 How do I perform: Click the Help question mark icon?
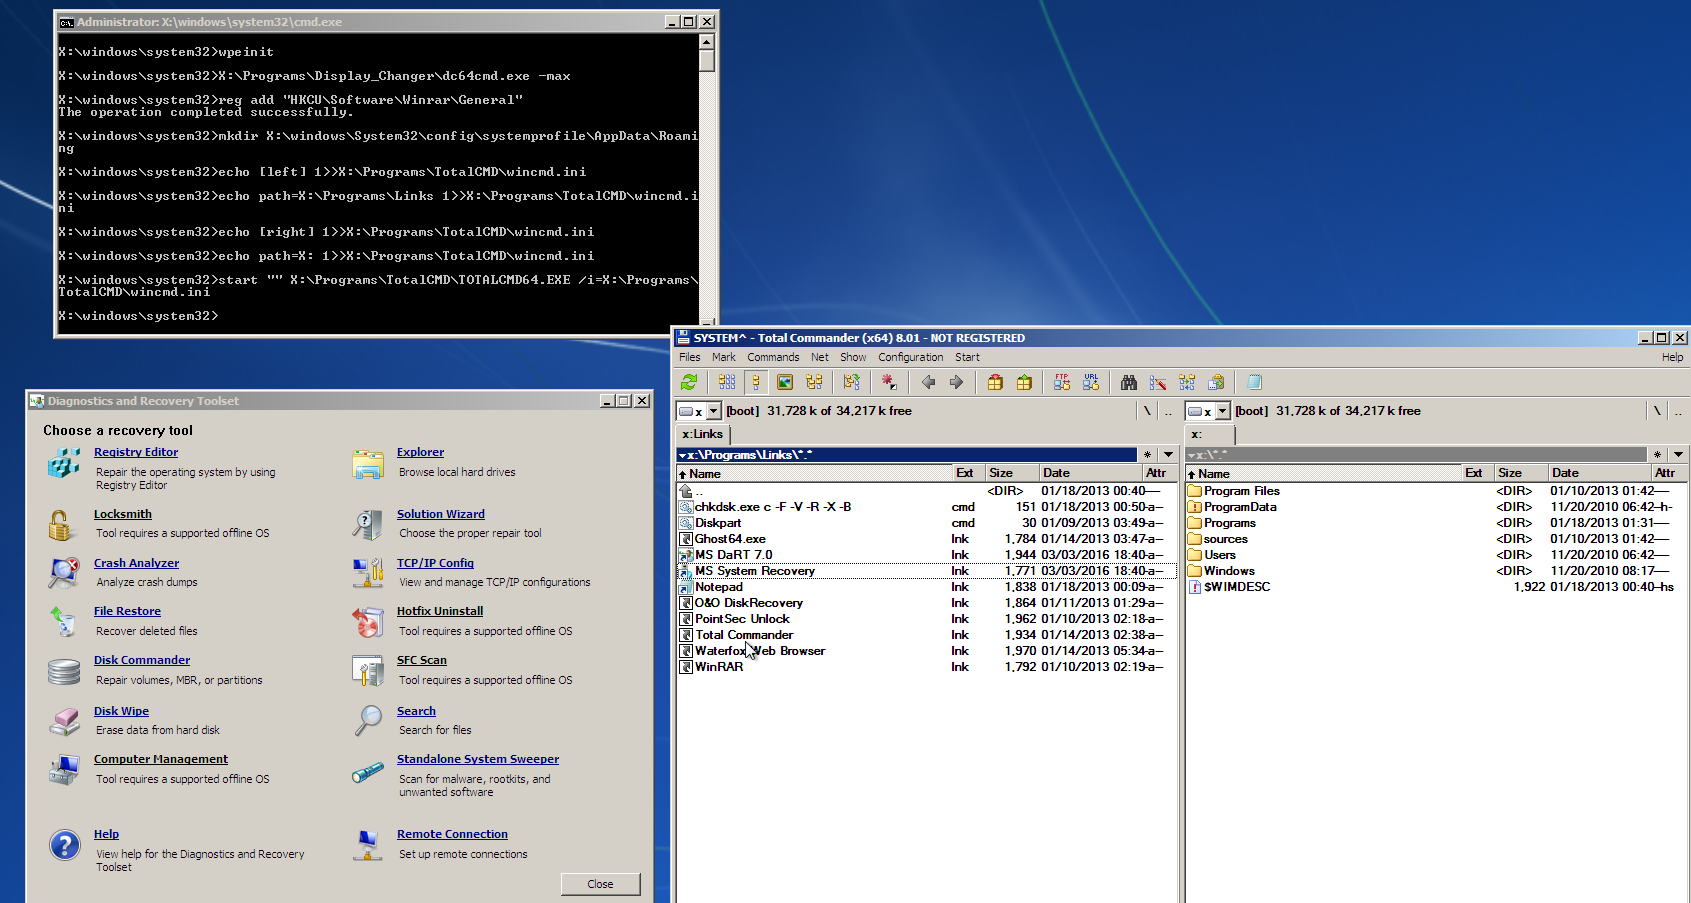click(64, 845)
